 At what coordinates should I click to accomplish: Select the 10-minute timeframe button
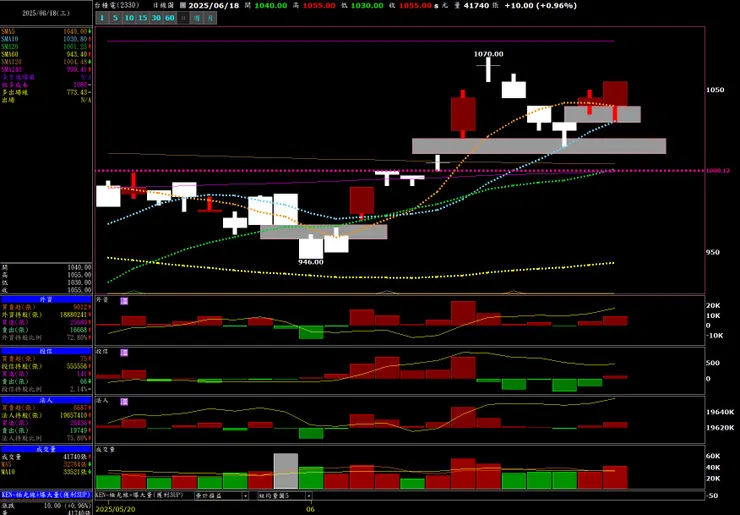click(x=129, y=18)
